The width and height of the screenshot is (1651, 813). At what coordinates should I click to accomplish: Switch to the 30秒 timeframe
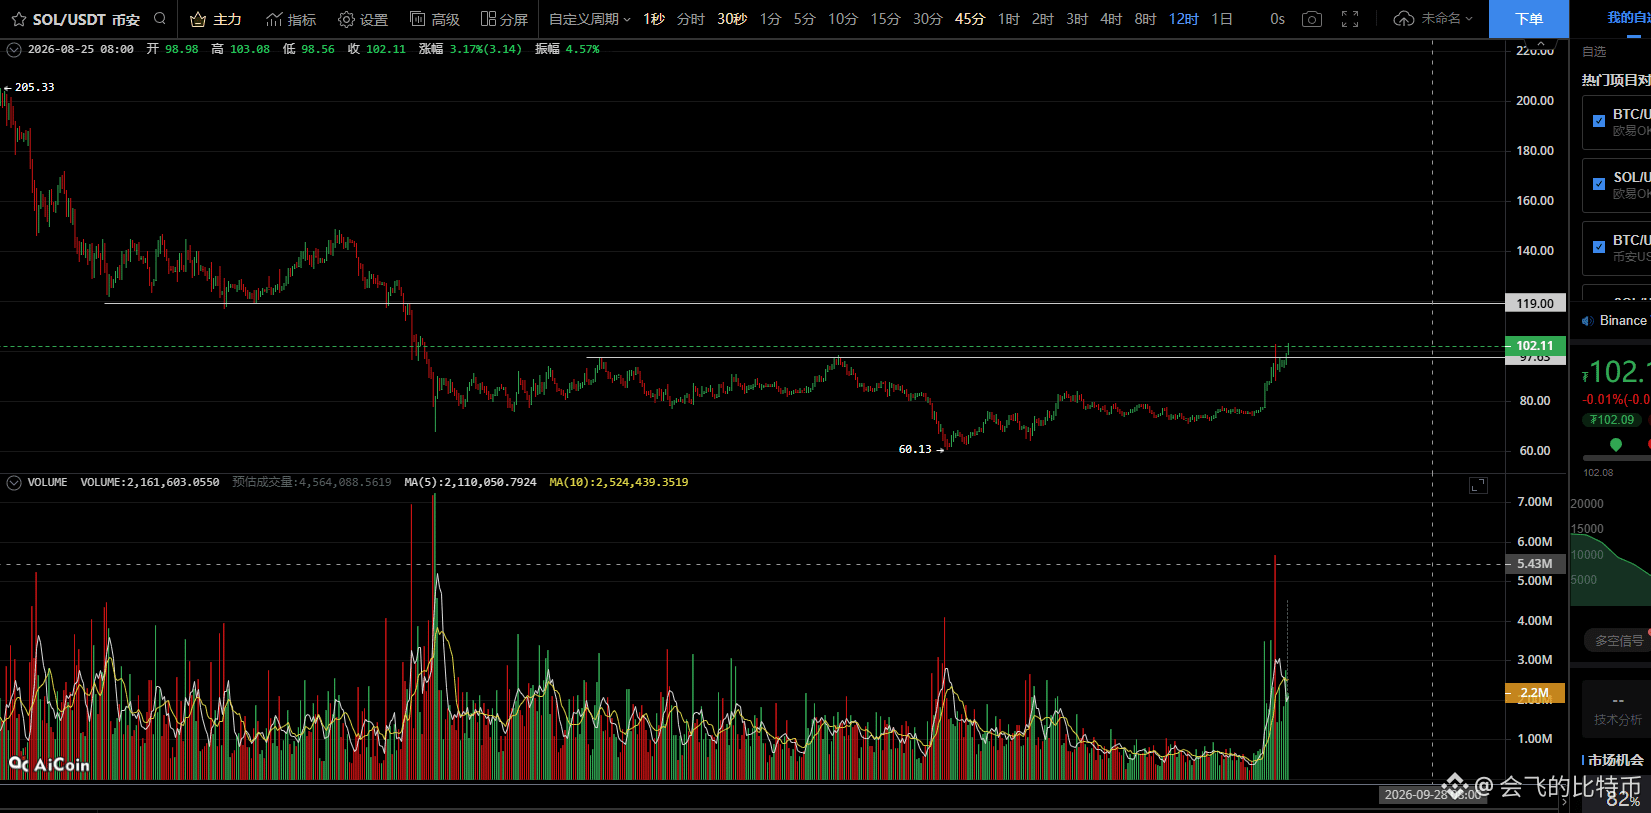click(732, 19)
